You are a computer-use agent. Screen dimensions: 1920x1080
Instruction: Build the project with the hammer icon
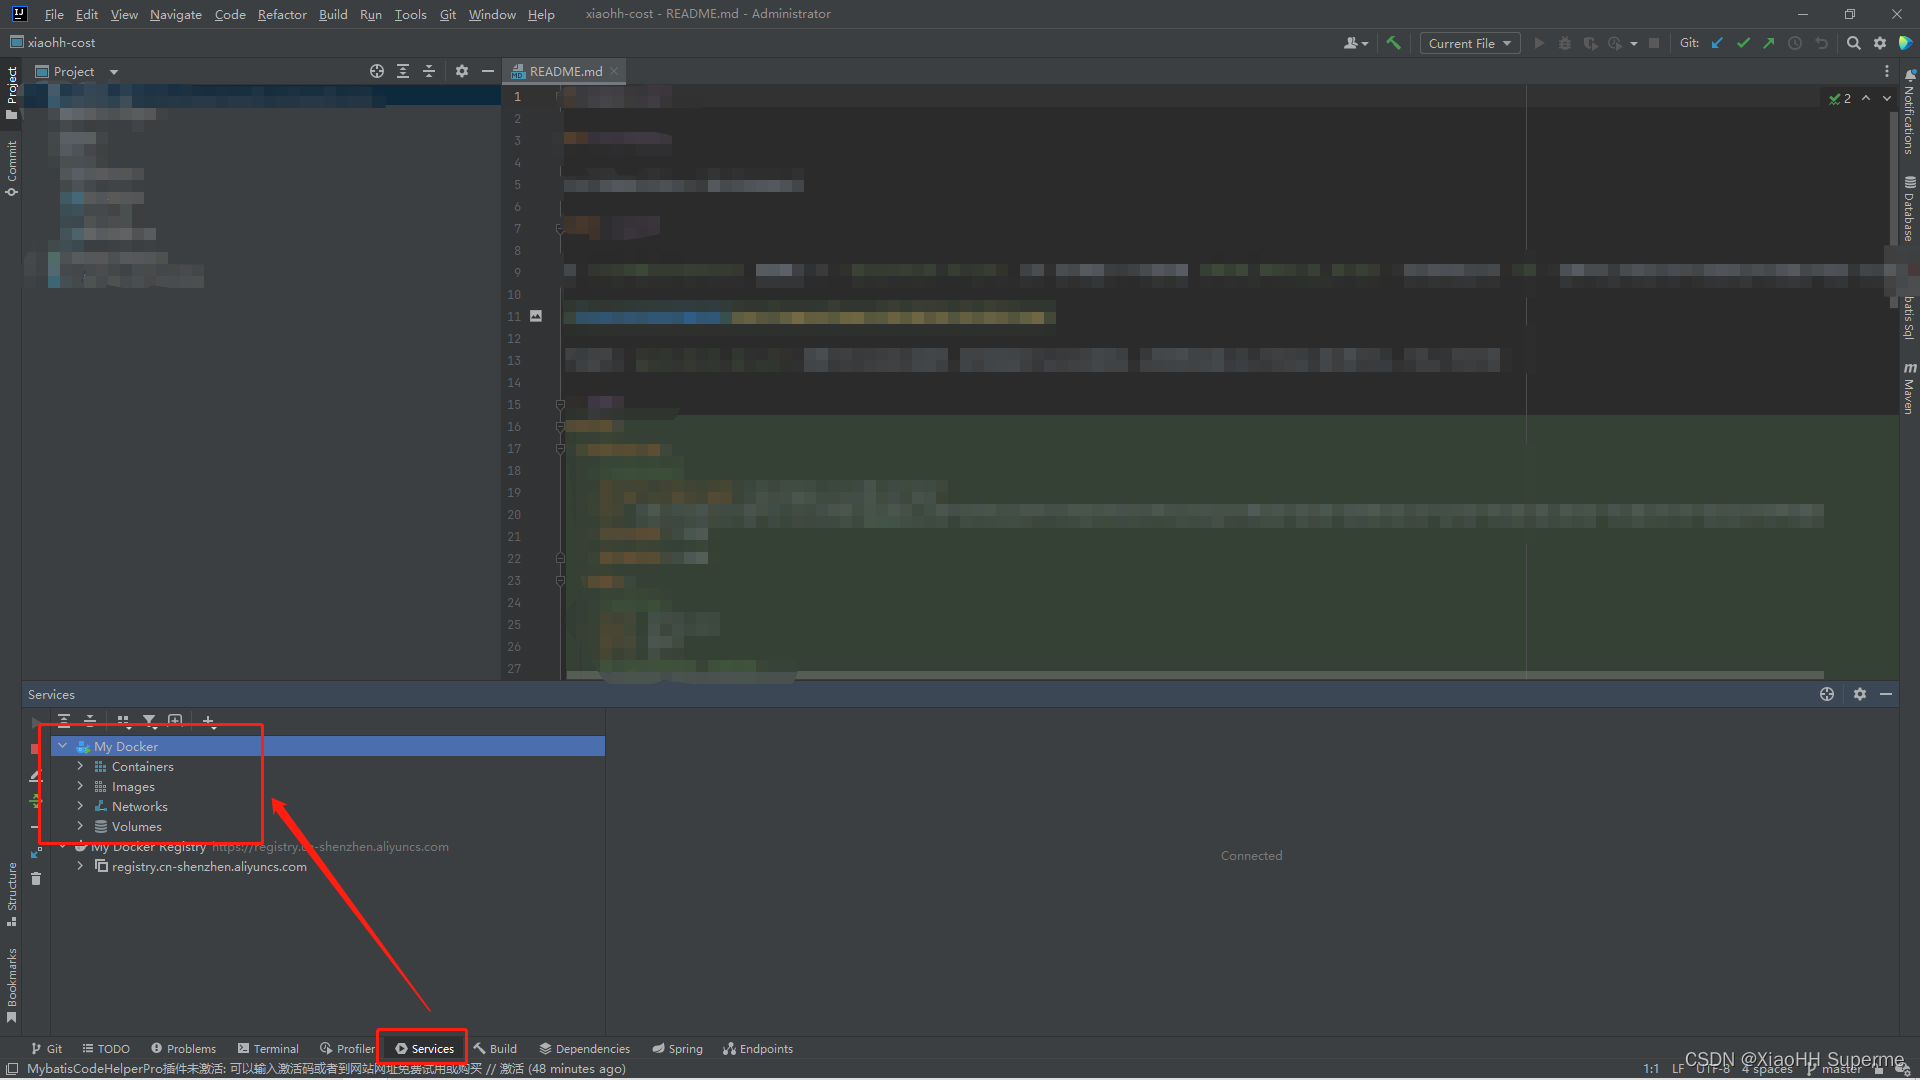click(x=1393, y=43)
